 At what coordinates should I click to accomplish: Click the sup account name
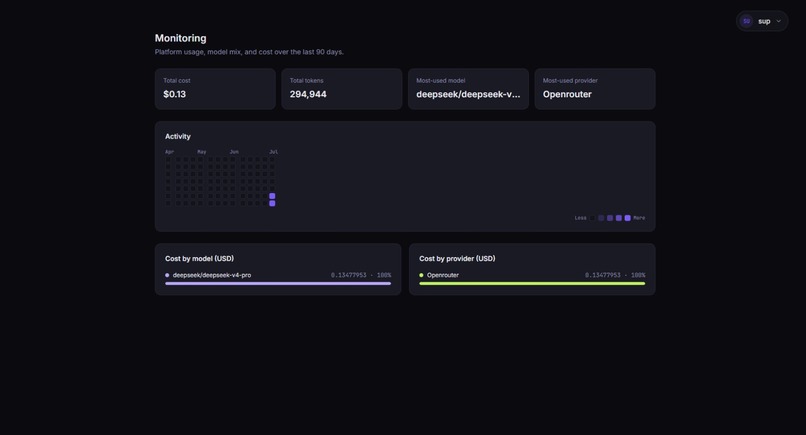pyautogui.click(x=764, y=21)
